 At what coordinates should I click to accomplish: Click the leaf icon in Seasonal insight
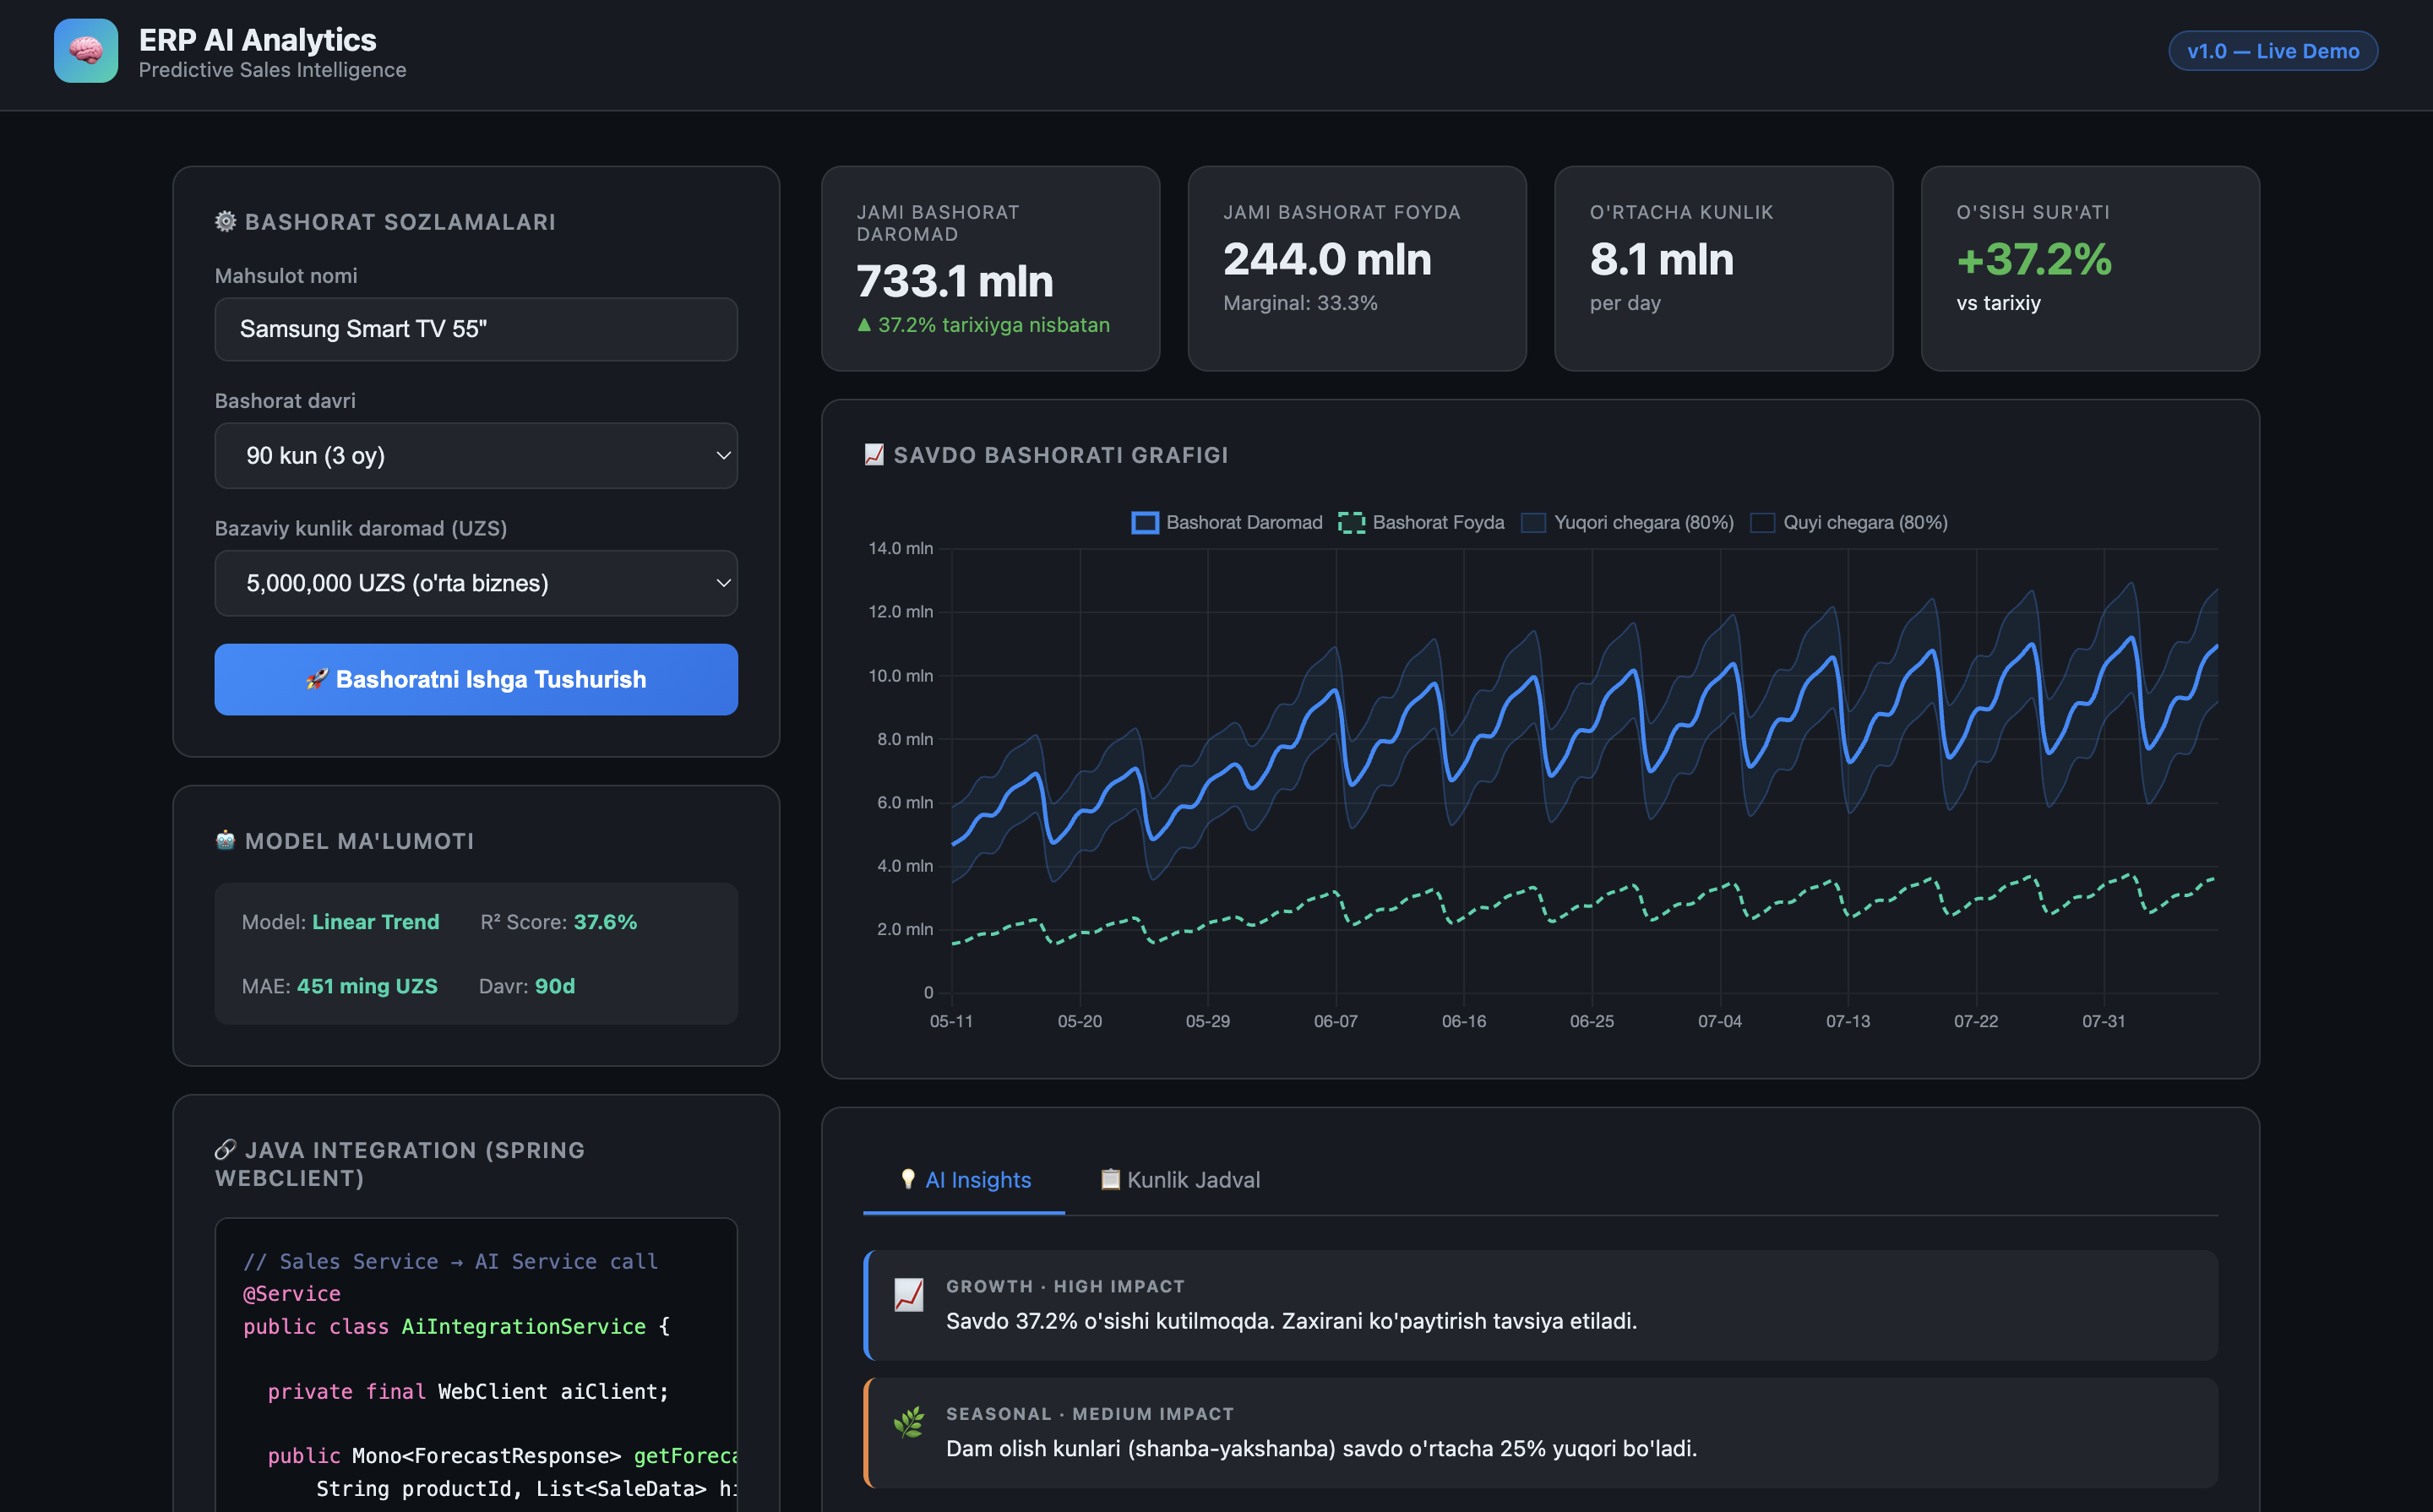(x=909, y=1422)
